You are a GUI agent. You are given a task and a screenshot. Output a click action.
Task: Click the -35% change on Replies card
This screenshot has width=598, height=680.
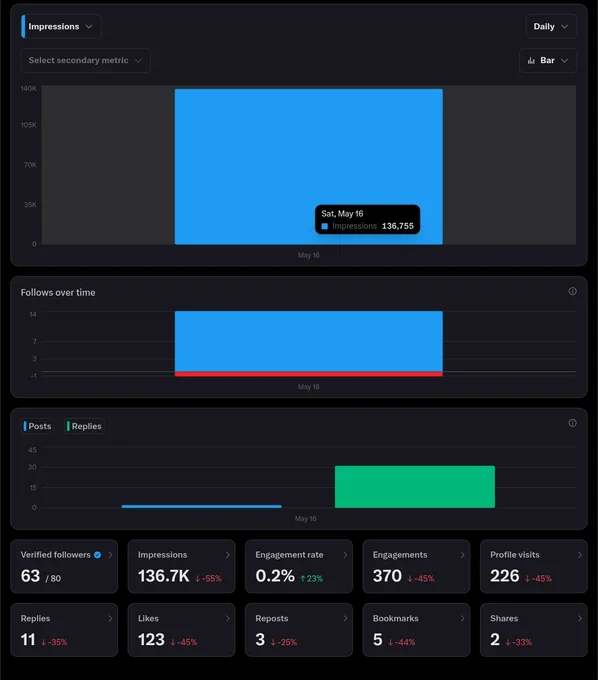54,642
